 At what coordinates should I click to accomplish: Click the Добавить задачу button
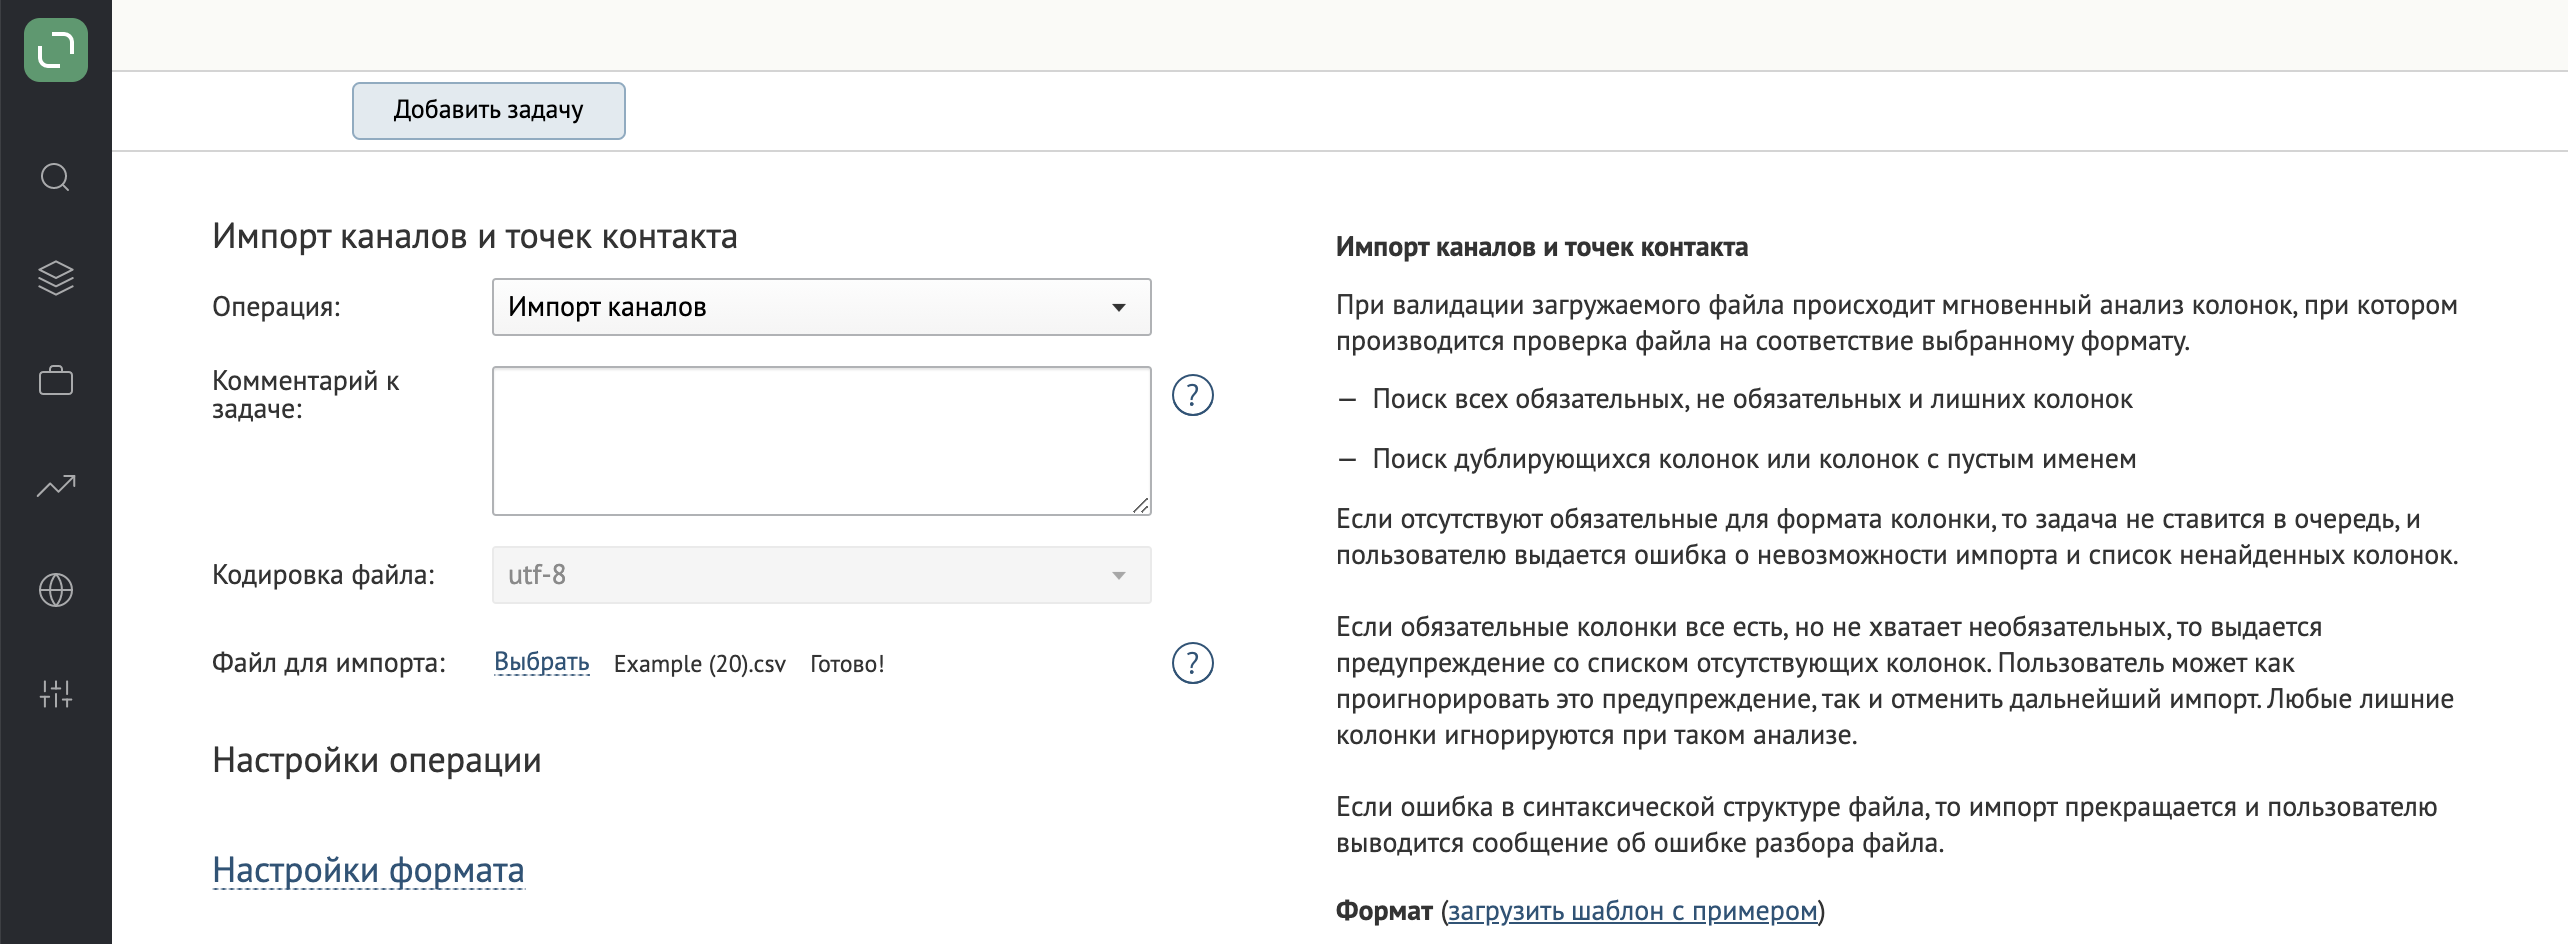tap(489, 111)
